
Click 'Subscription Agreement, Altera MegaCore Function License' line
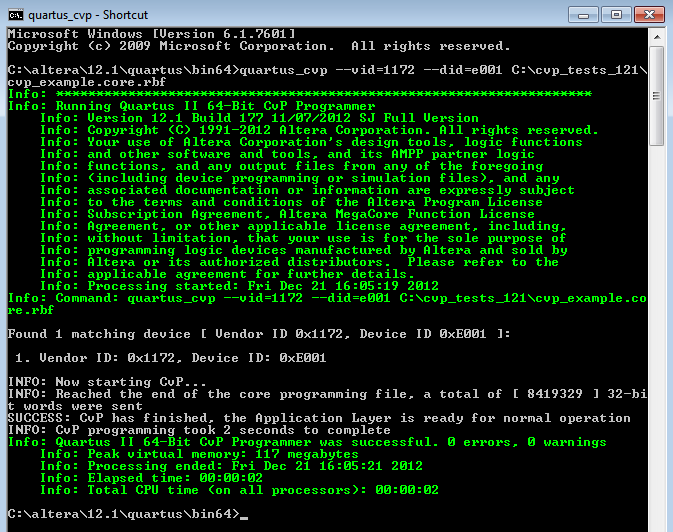pyautogui.click(x=287, y=214)
